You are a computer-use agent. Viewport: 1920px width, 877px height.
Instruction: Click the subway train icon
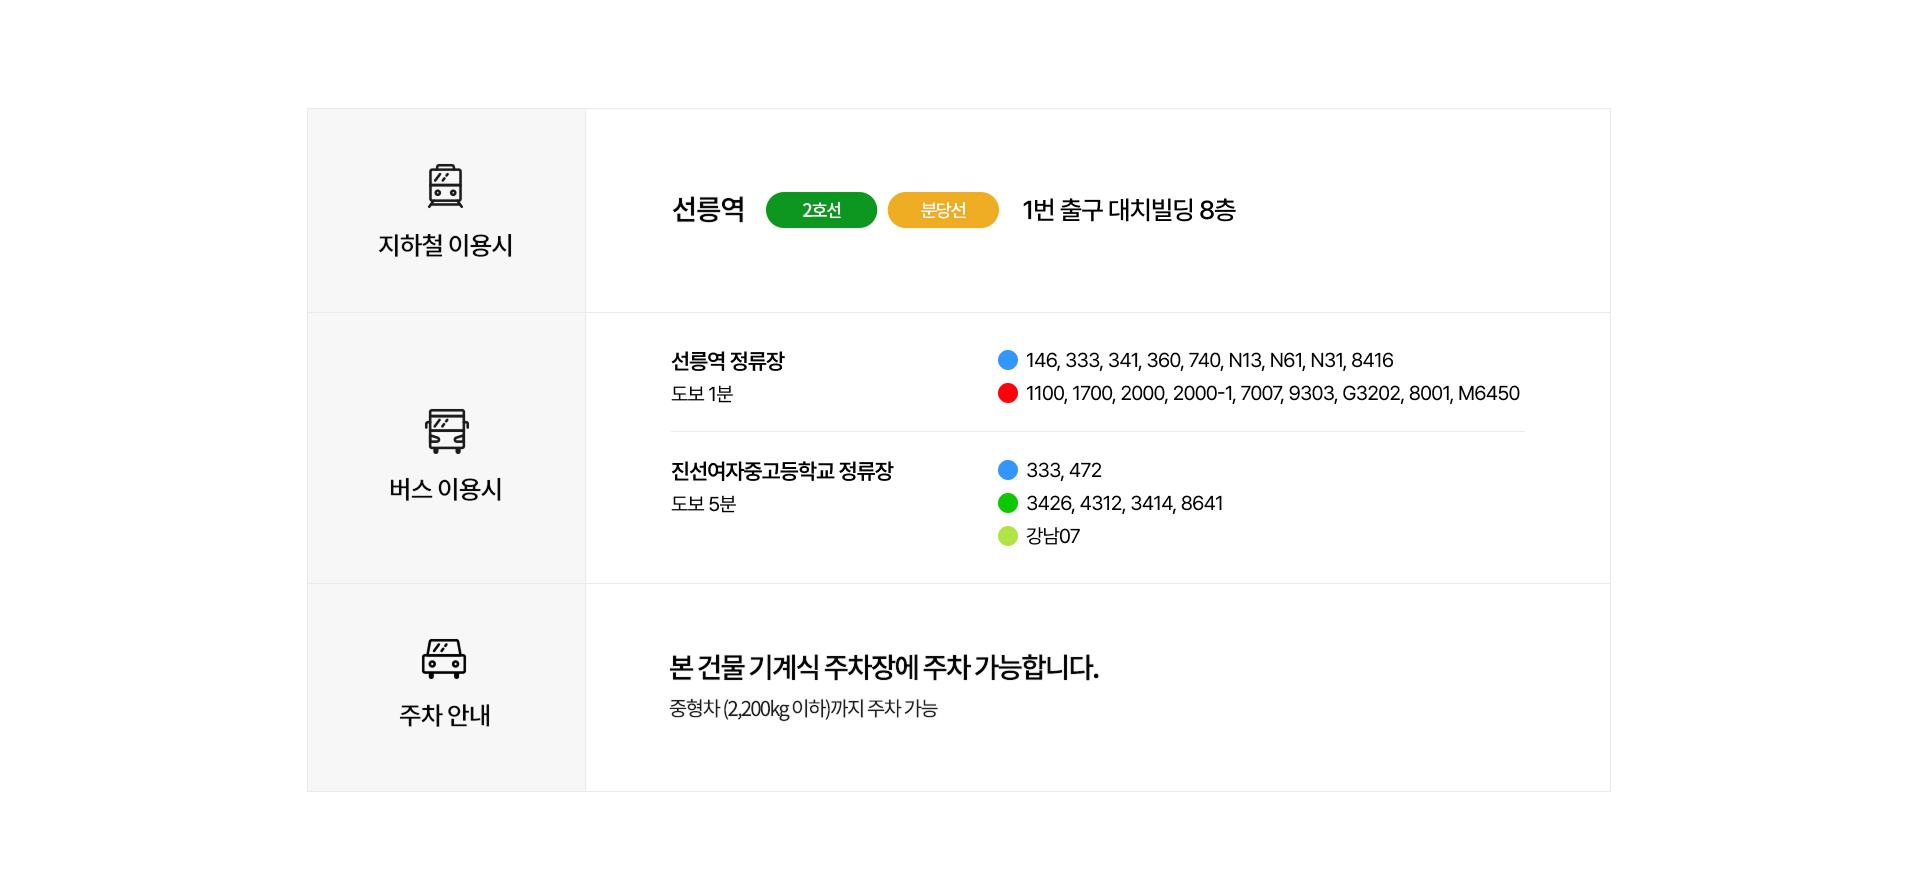[445, 186]
